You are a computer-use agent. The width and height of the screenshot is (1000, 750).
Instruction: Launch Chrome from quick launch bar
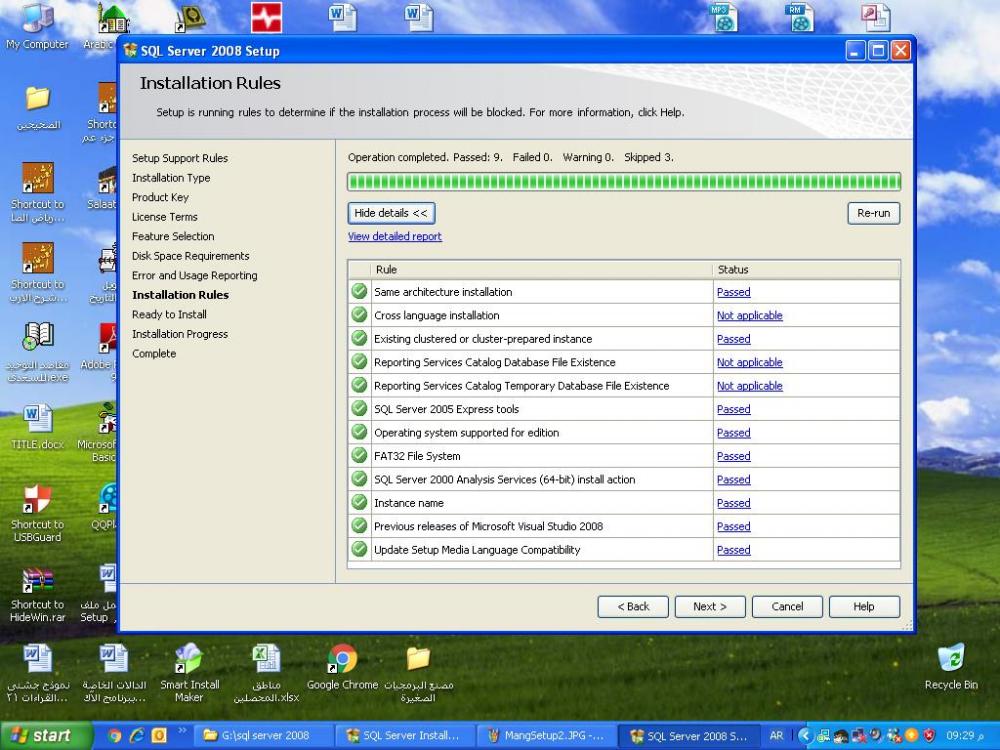pos(115,735)
